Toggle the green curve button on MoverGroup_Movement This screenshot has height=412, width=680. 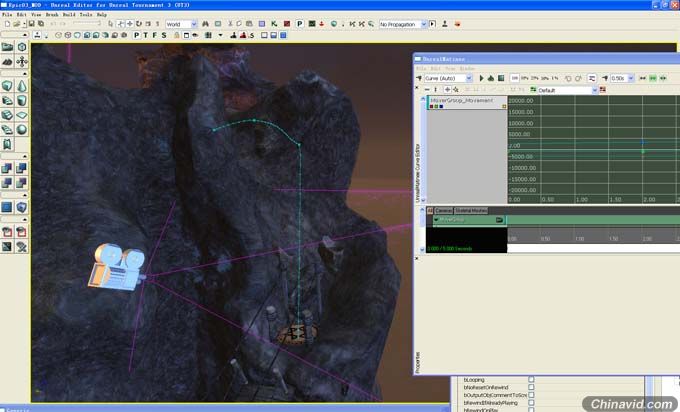436,106
